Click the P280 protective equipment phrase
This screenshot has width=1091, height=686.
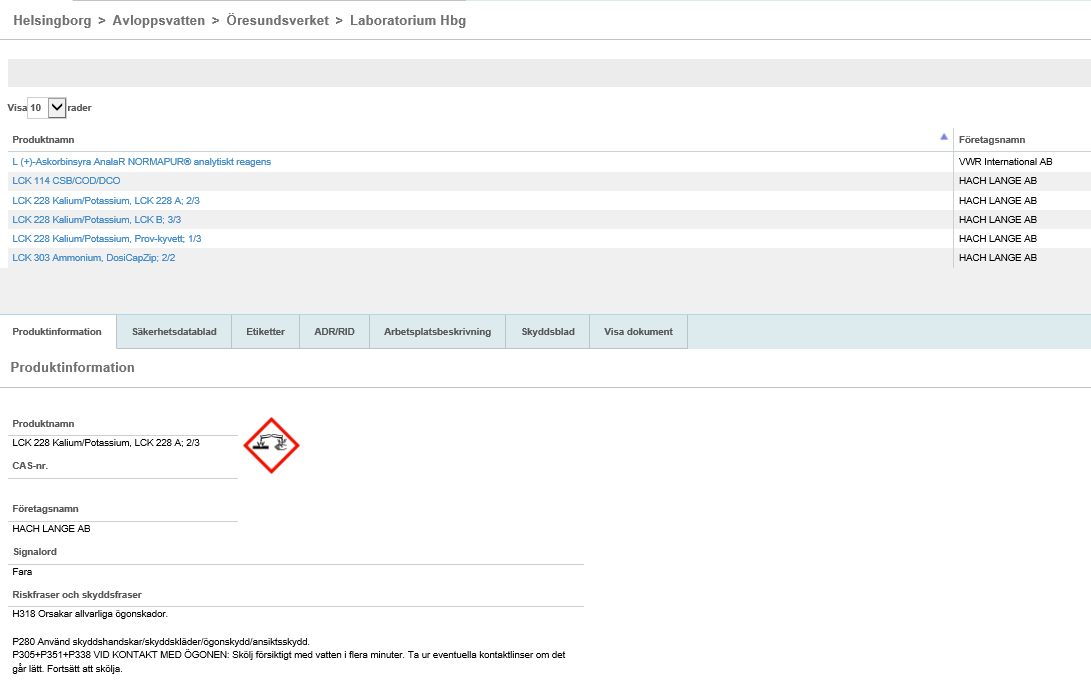pos(161,642)
